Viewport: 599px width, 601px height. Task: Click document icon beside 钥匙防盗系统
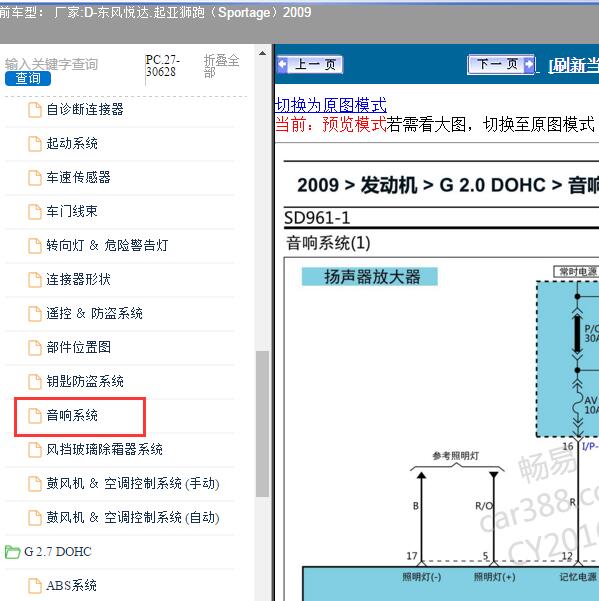coord(35,382)
